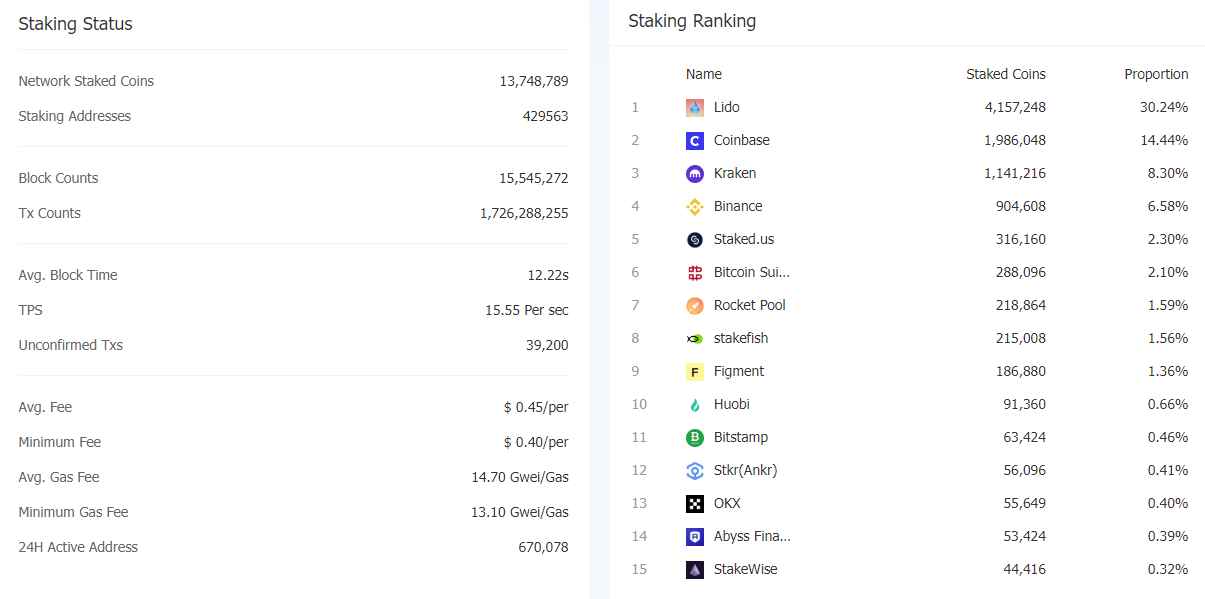Click the Network Staked Coins label
The height and width of the screenshot is (599, 1205).
(86, 81)
